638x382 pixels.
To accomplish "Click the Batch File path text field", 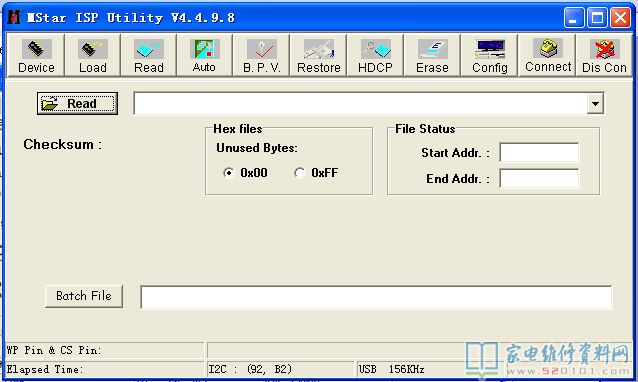I will (x=376, y=297).
